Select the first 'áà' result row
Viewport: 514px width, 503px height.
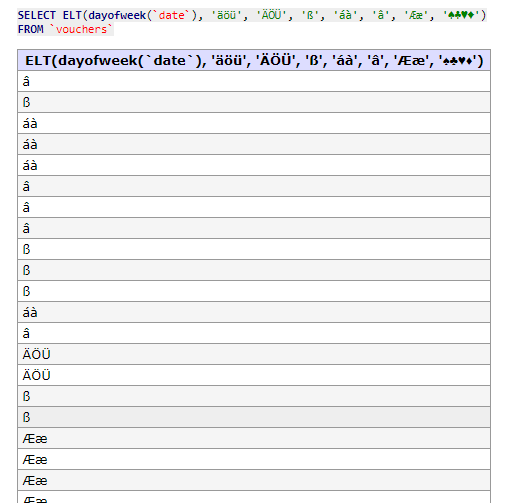click(254, 123)
